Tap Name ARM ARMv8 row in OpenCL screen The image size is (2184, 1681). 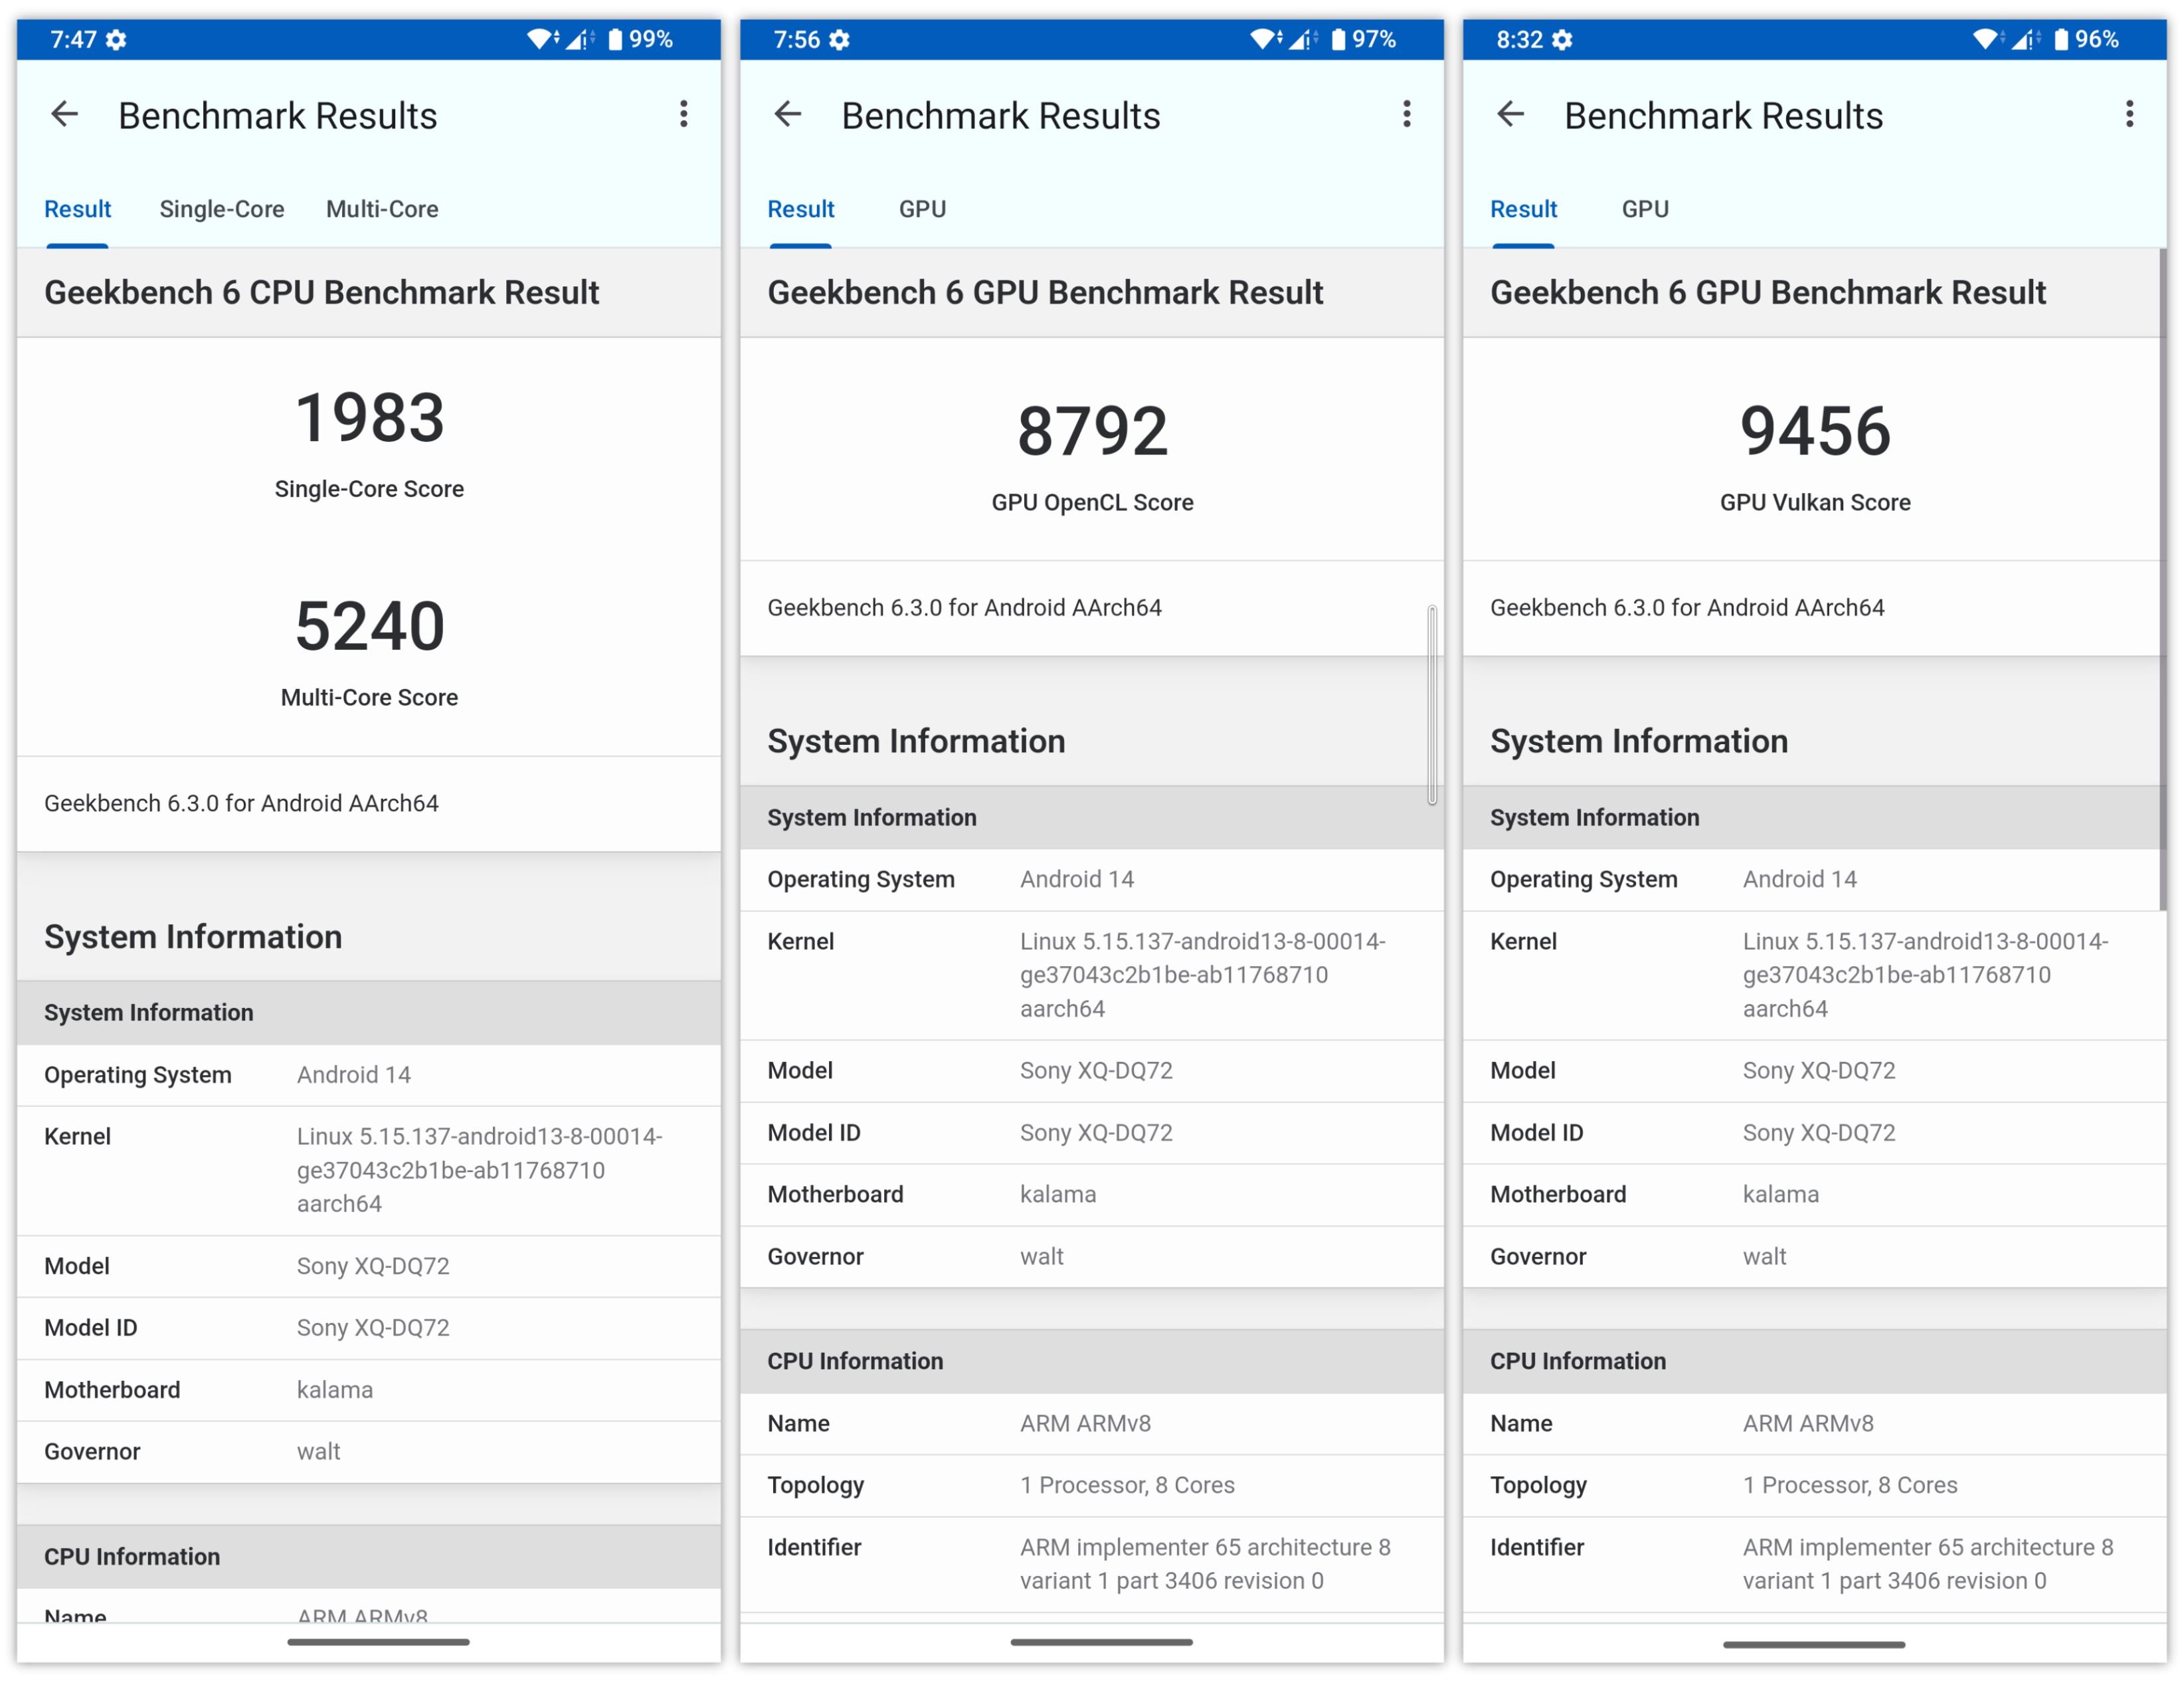coord(1092,1423)
